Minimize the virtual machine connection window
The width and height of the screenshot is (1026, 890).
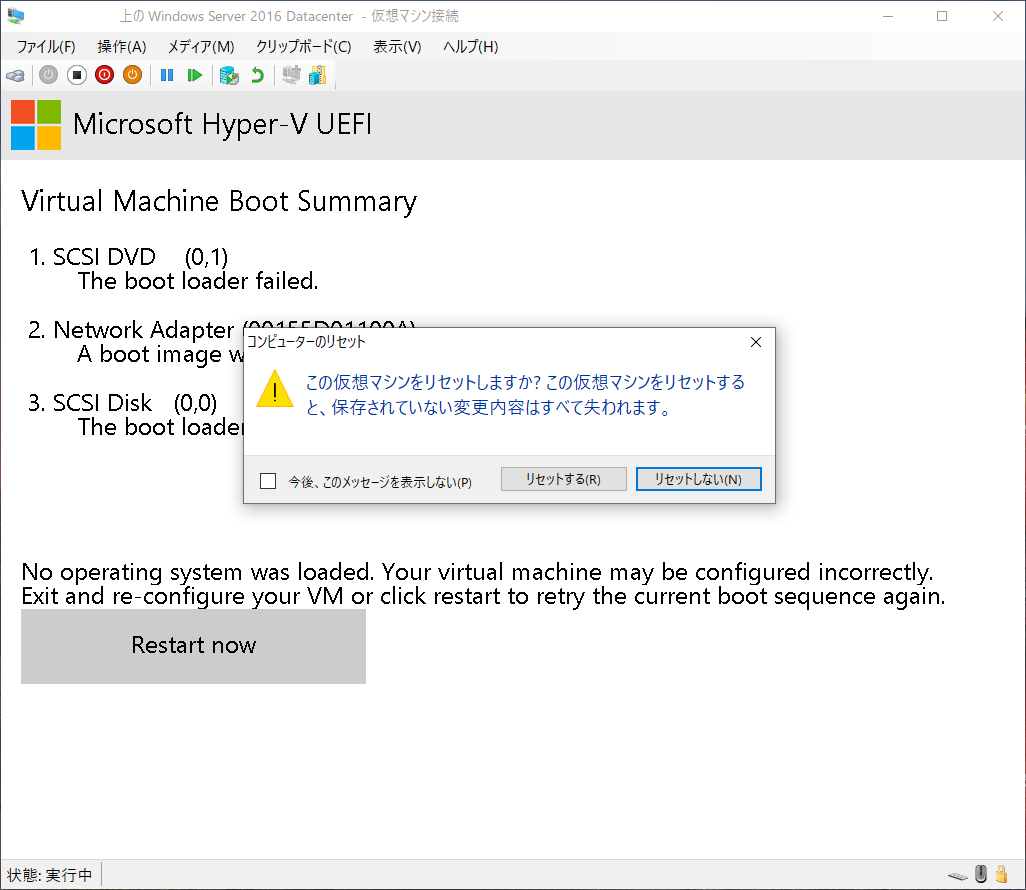pos(887,16)
